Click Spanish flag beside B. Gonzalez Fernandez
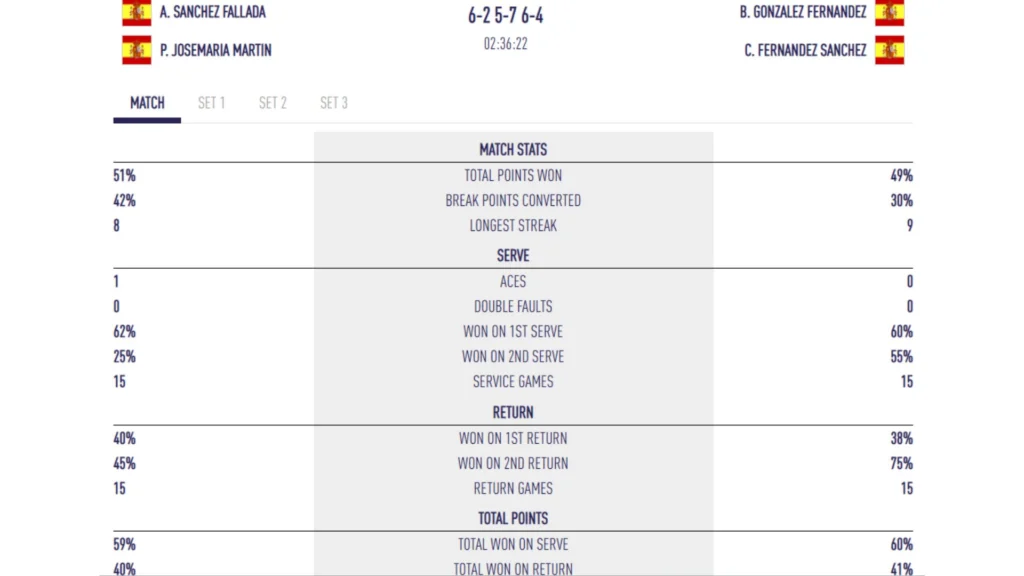This screenshot has width=1024, height=576. [889, 13]
